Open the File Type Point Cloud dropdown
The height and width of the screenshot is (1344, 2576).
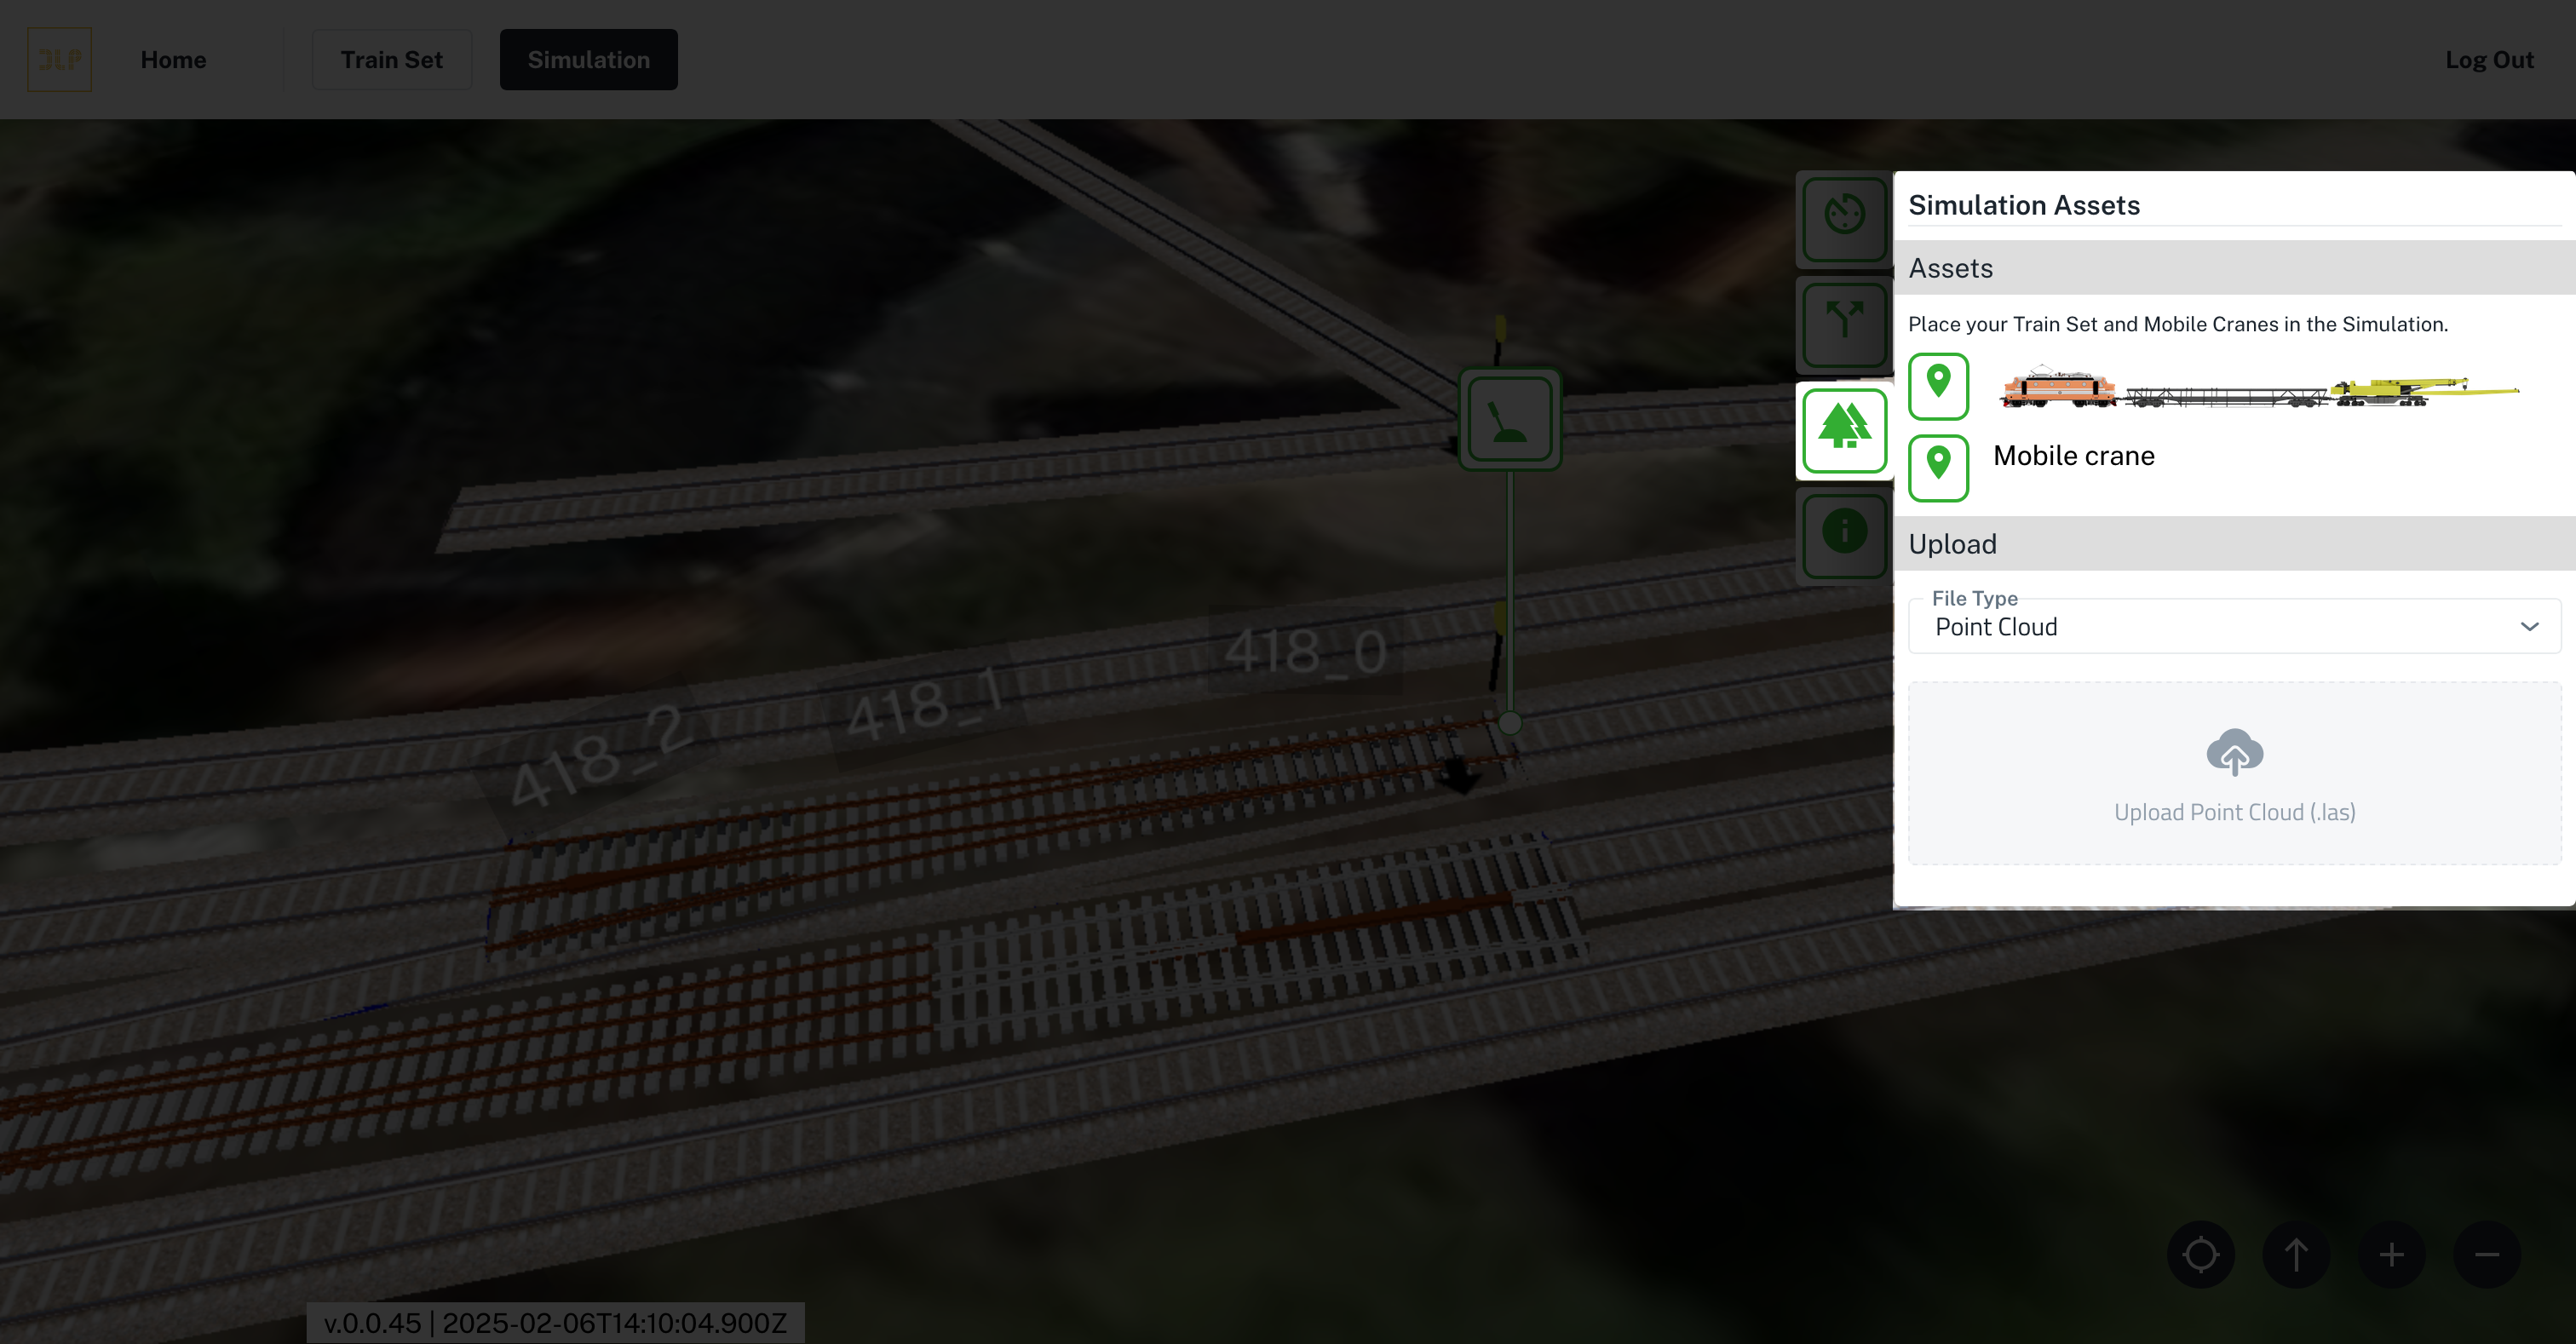coord(2234,626)
